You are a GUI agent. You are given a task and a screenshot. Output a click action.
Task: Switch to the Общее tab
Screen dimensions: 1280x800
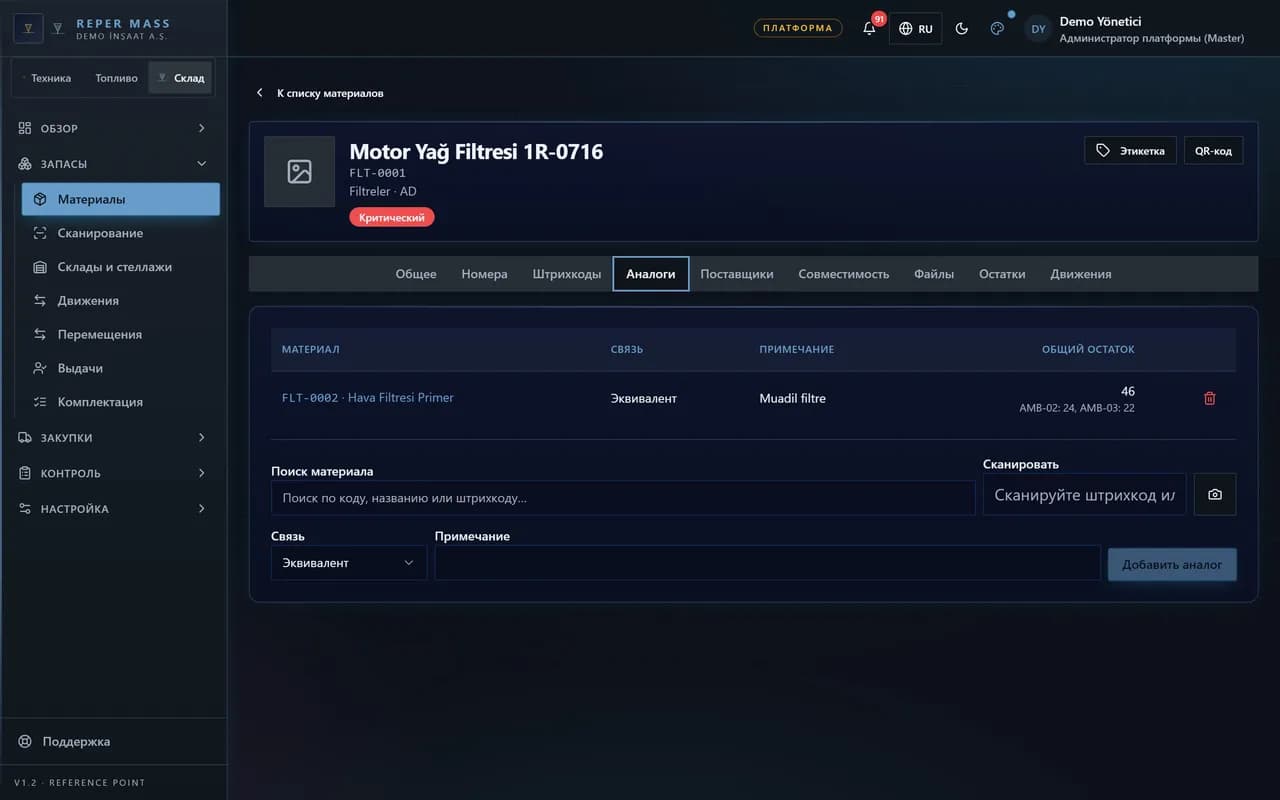(416, 274)
